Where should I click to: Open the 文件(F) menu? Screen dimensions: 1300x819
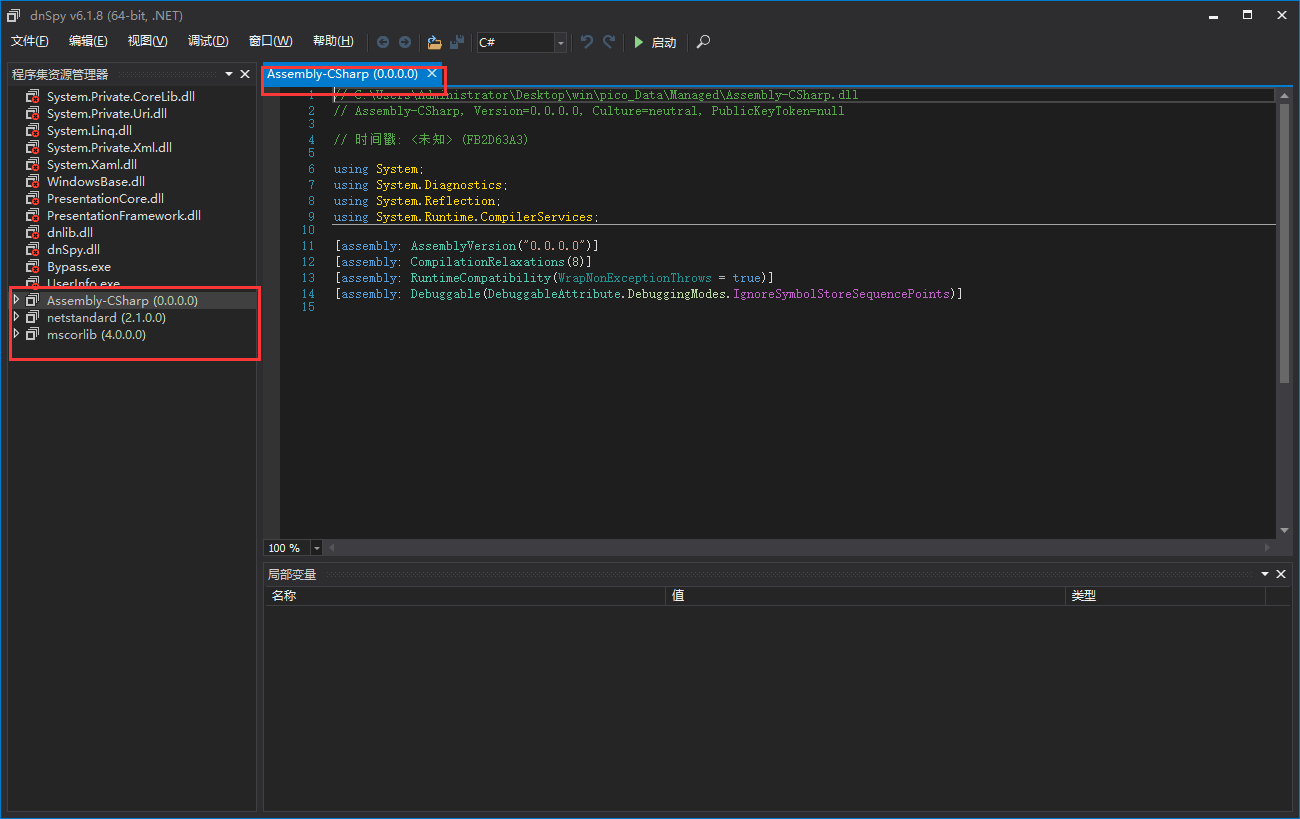(30, 41)
